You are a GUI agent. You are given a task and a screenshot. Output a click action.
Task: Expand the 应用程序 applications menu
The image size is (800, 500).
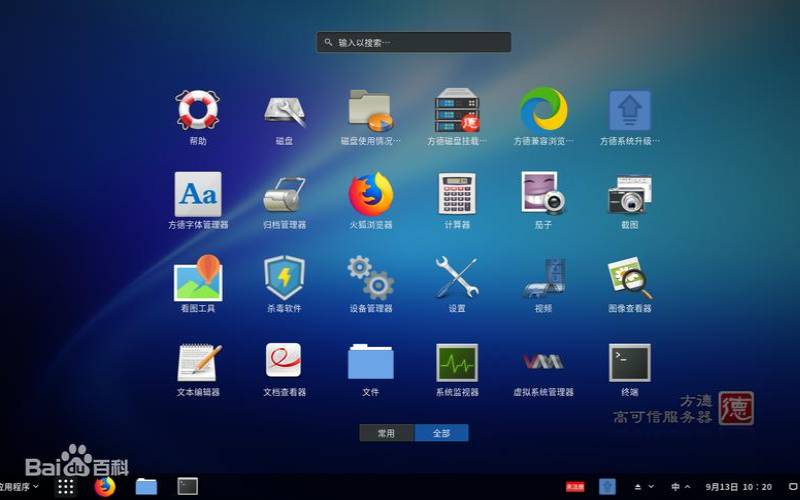(x=20, y=486)
